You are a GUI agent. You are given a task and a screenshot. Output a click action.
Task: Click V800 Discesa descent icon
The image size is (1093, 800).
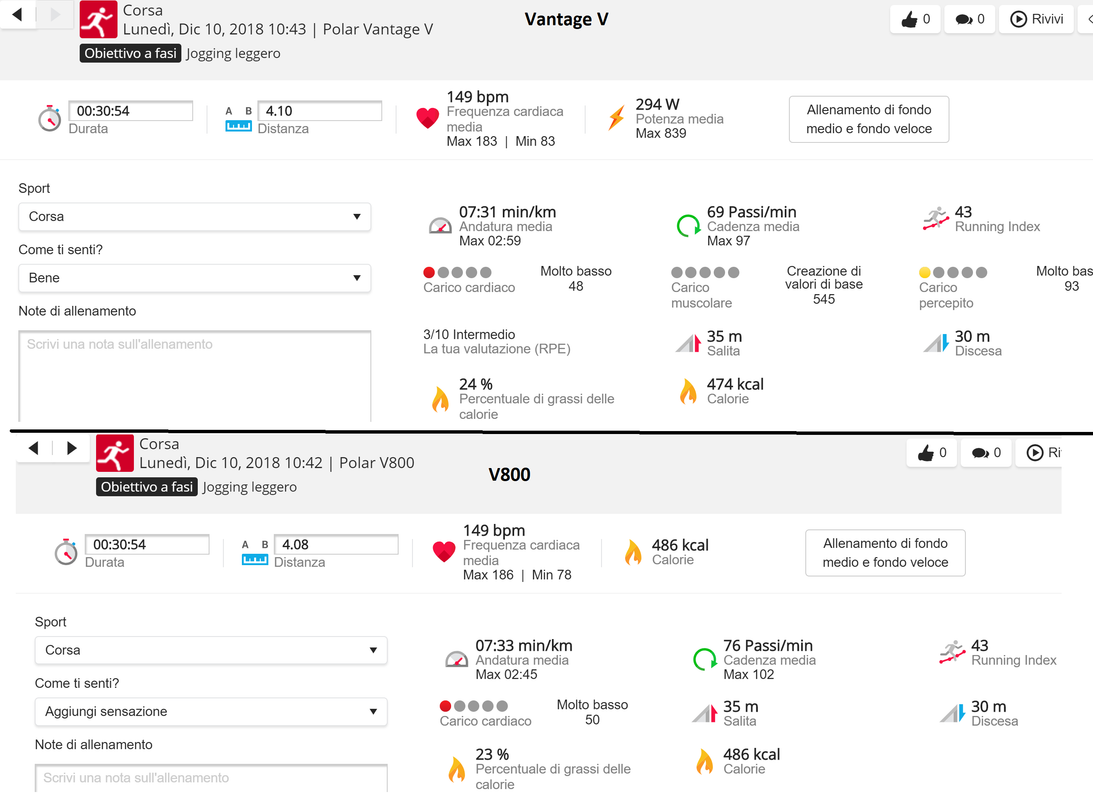click(x=953, y=714)
